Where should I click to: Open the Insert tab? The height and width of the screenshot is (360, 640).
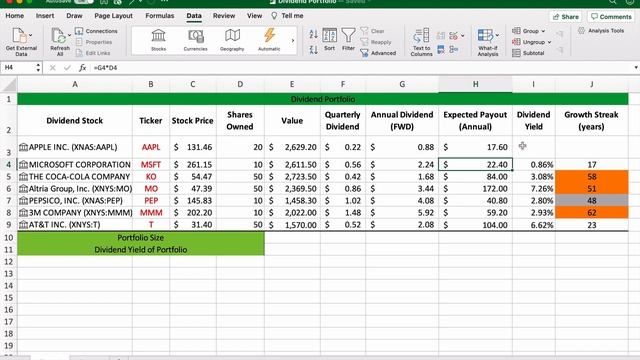point(45,16)
